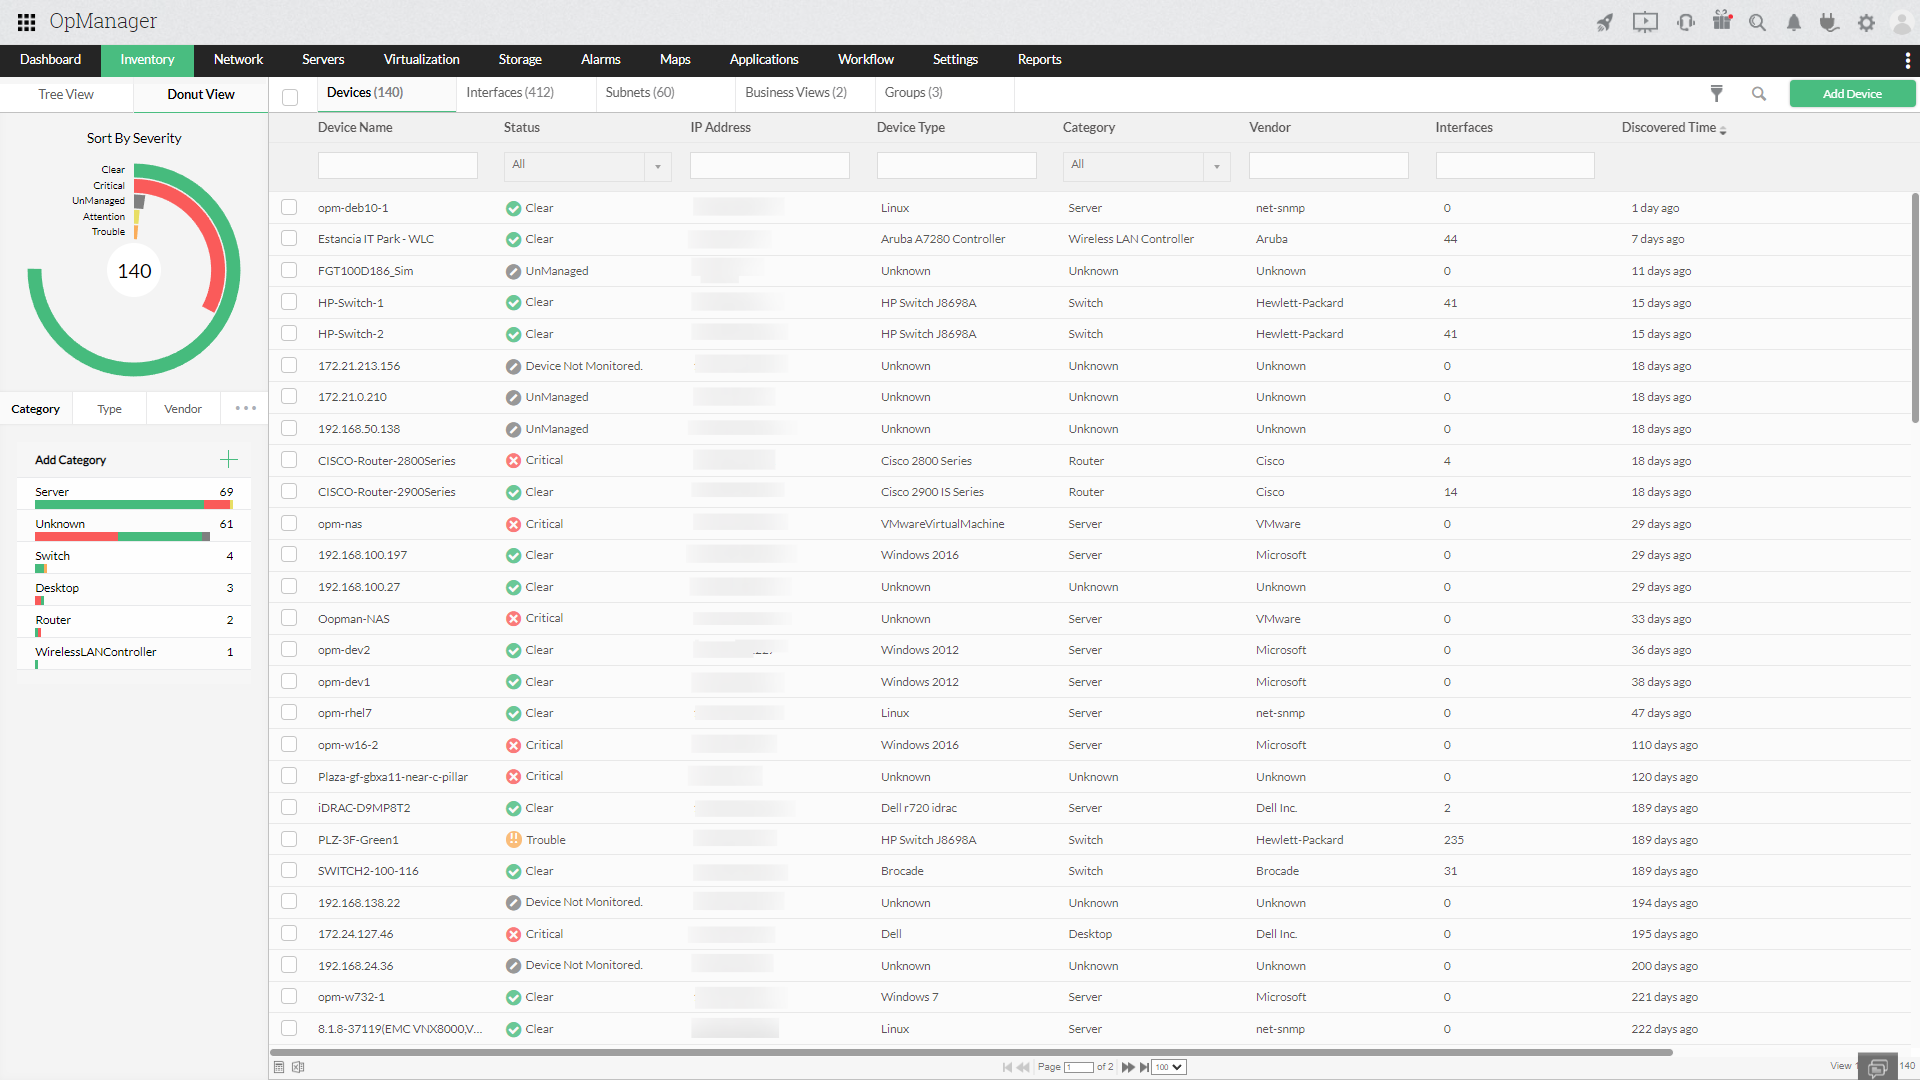Toggle checkbox for CISCO-Router-2800Series row
This screenshot has width=1920, height=1080.
[x=289, y=460]
